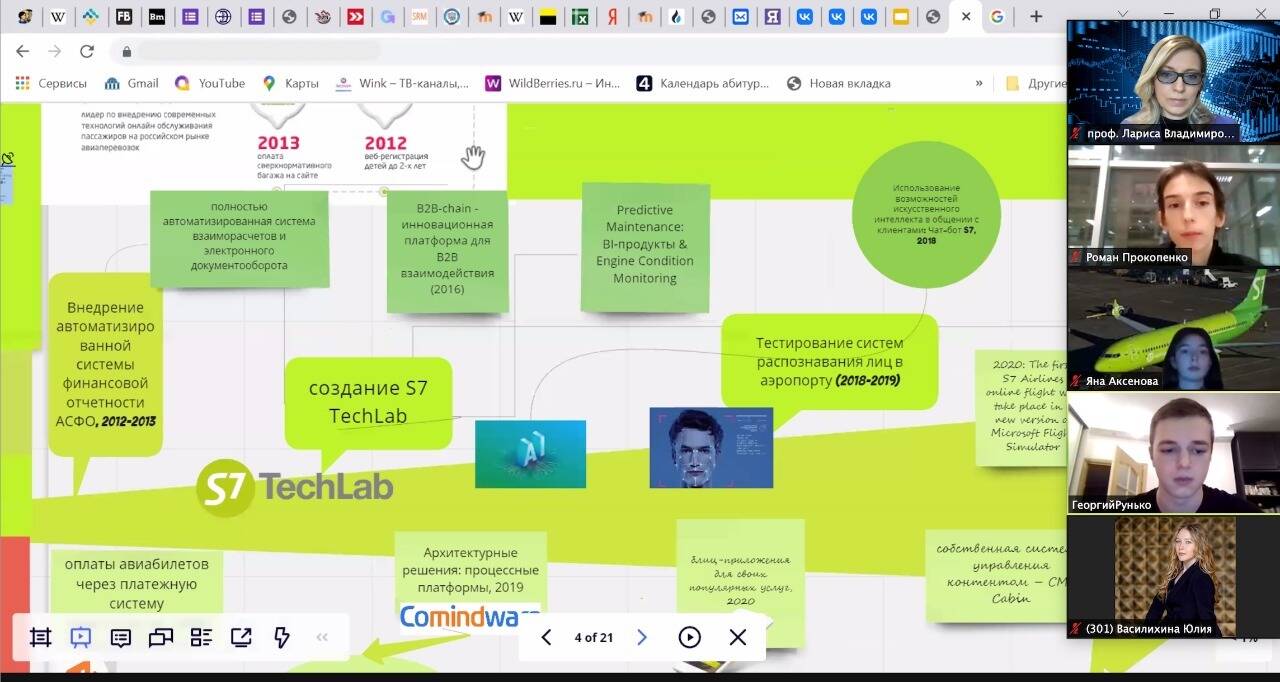Click the Comindware logo image
Screen dimensions: 1280x682
(x=470, y=617)
